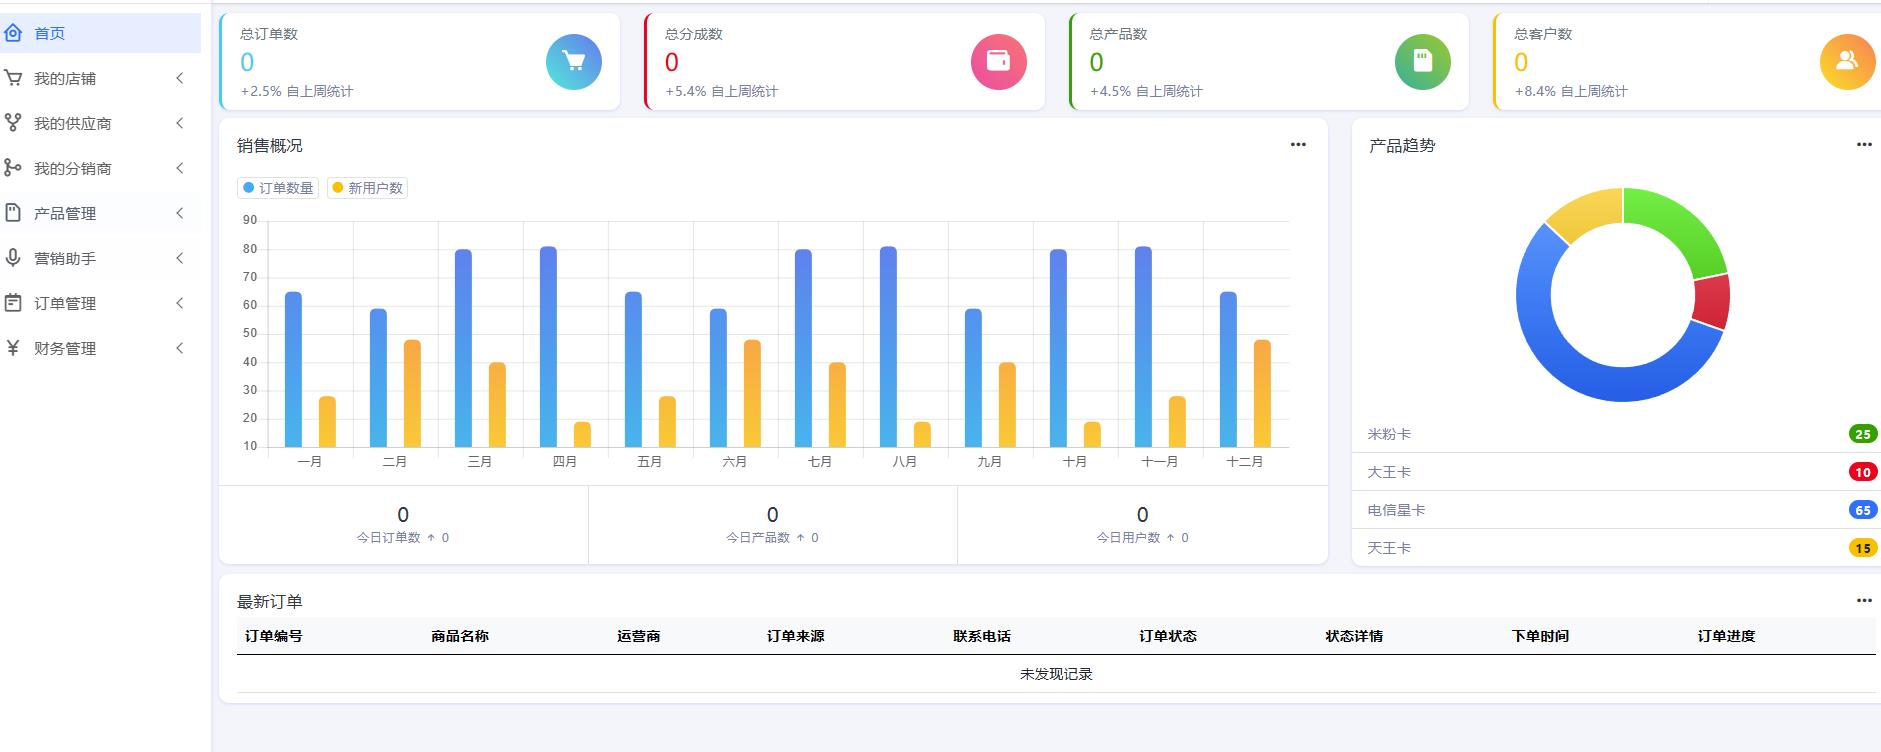The width and height of the screenshot is (1881, 752).
Task: Click the 今日用户数 statistic
Action: (x=1142, y=525)
